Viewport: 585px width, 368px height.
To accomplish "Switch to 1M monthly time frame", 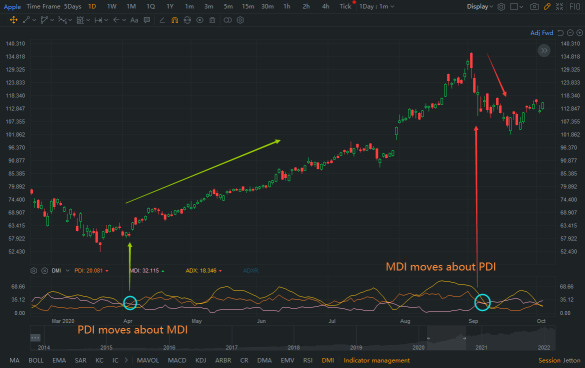I will click(131, 6).
